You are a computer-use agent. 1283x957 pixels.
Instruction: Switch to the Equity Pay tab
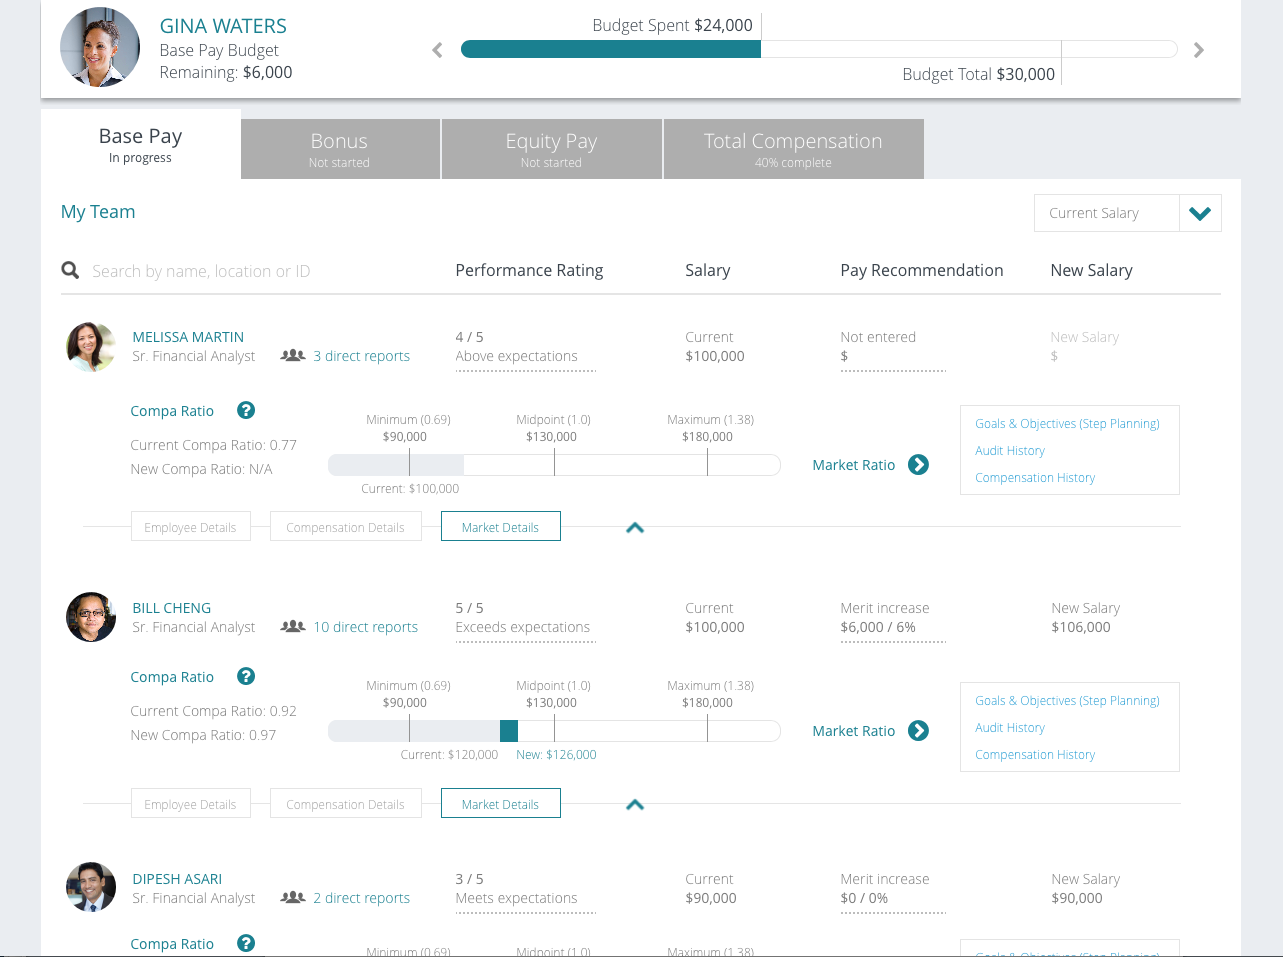click(x=551, y=149)
